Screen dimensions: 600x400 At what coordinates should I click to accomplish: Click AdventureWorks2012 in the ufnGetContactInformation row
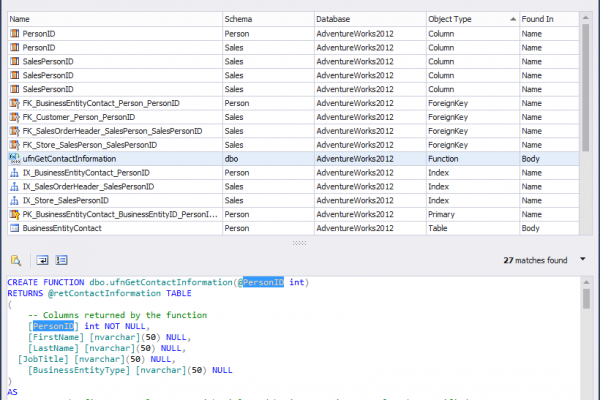pos(355,158)
